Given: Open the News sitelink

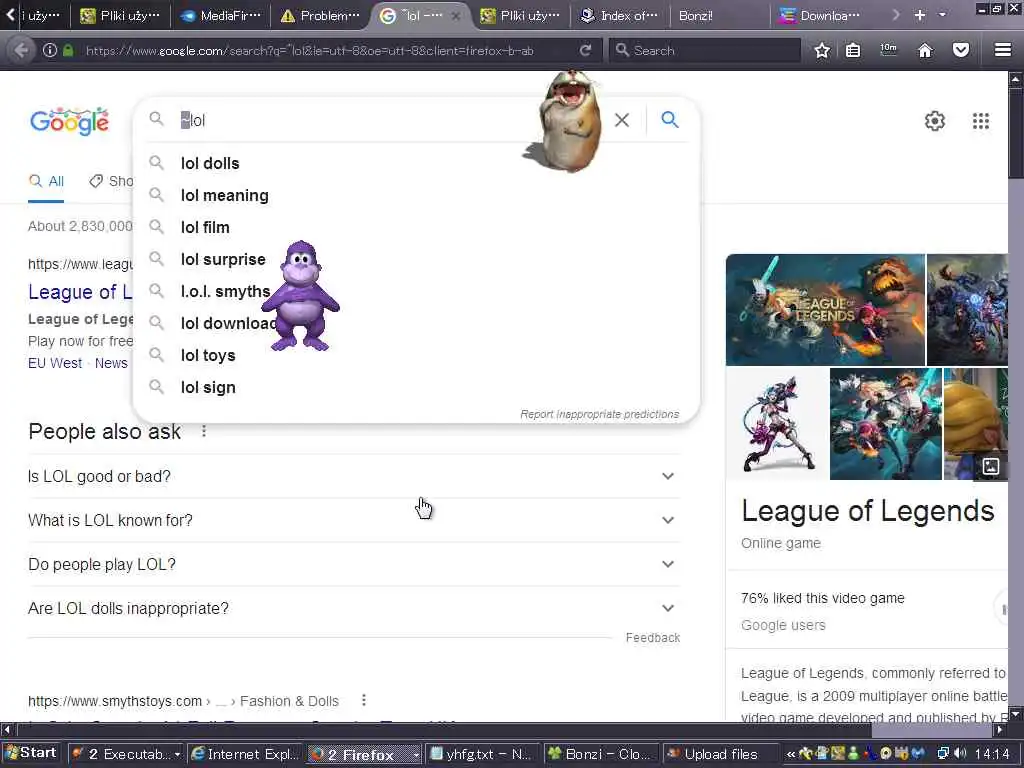Looking at the screenshot, I should (x=111, y=363).
